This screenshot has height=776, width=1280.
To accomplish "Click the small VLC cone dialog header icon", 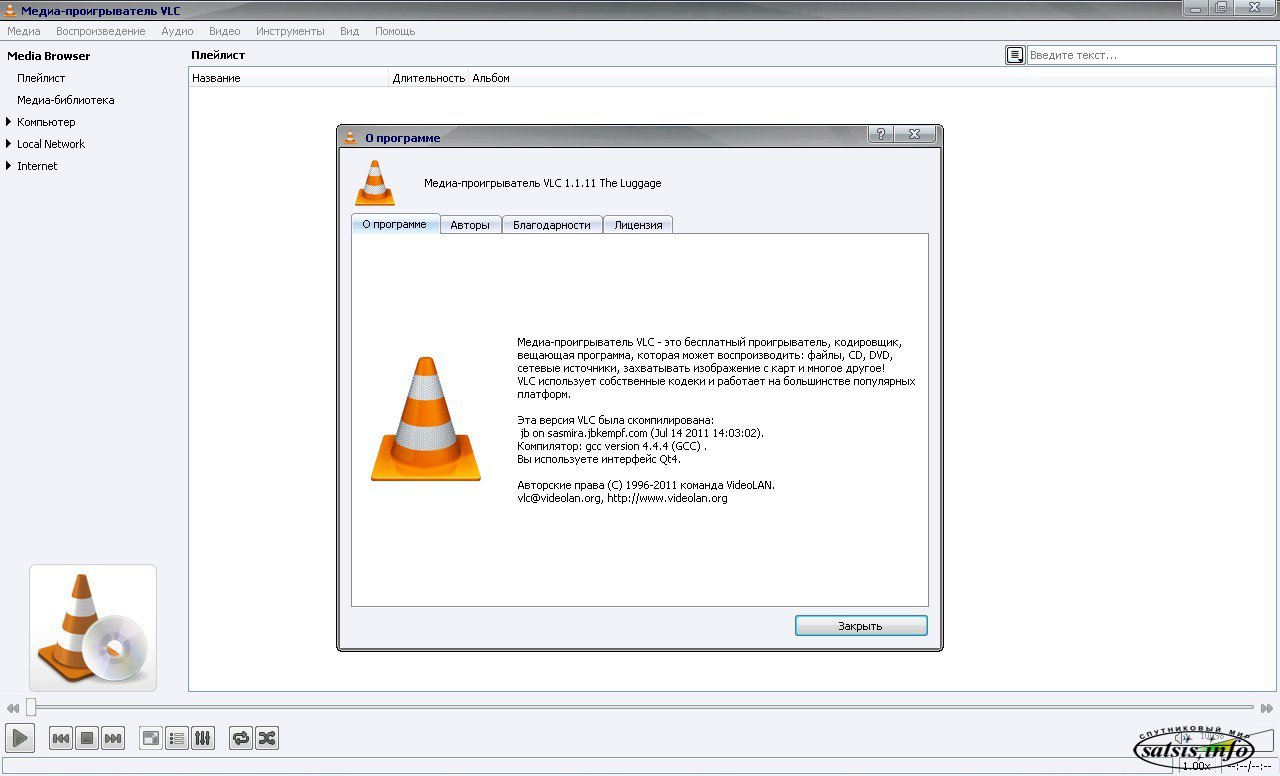I will click(375, 182).
